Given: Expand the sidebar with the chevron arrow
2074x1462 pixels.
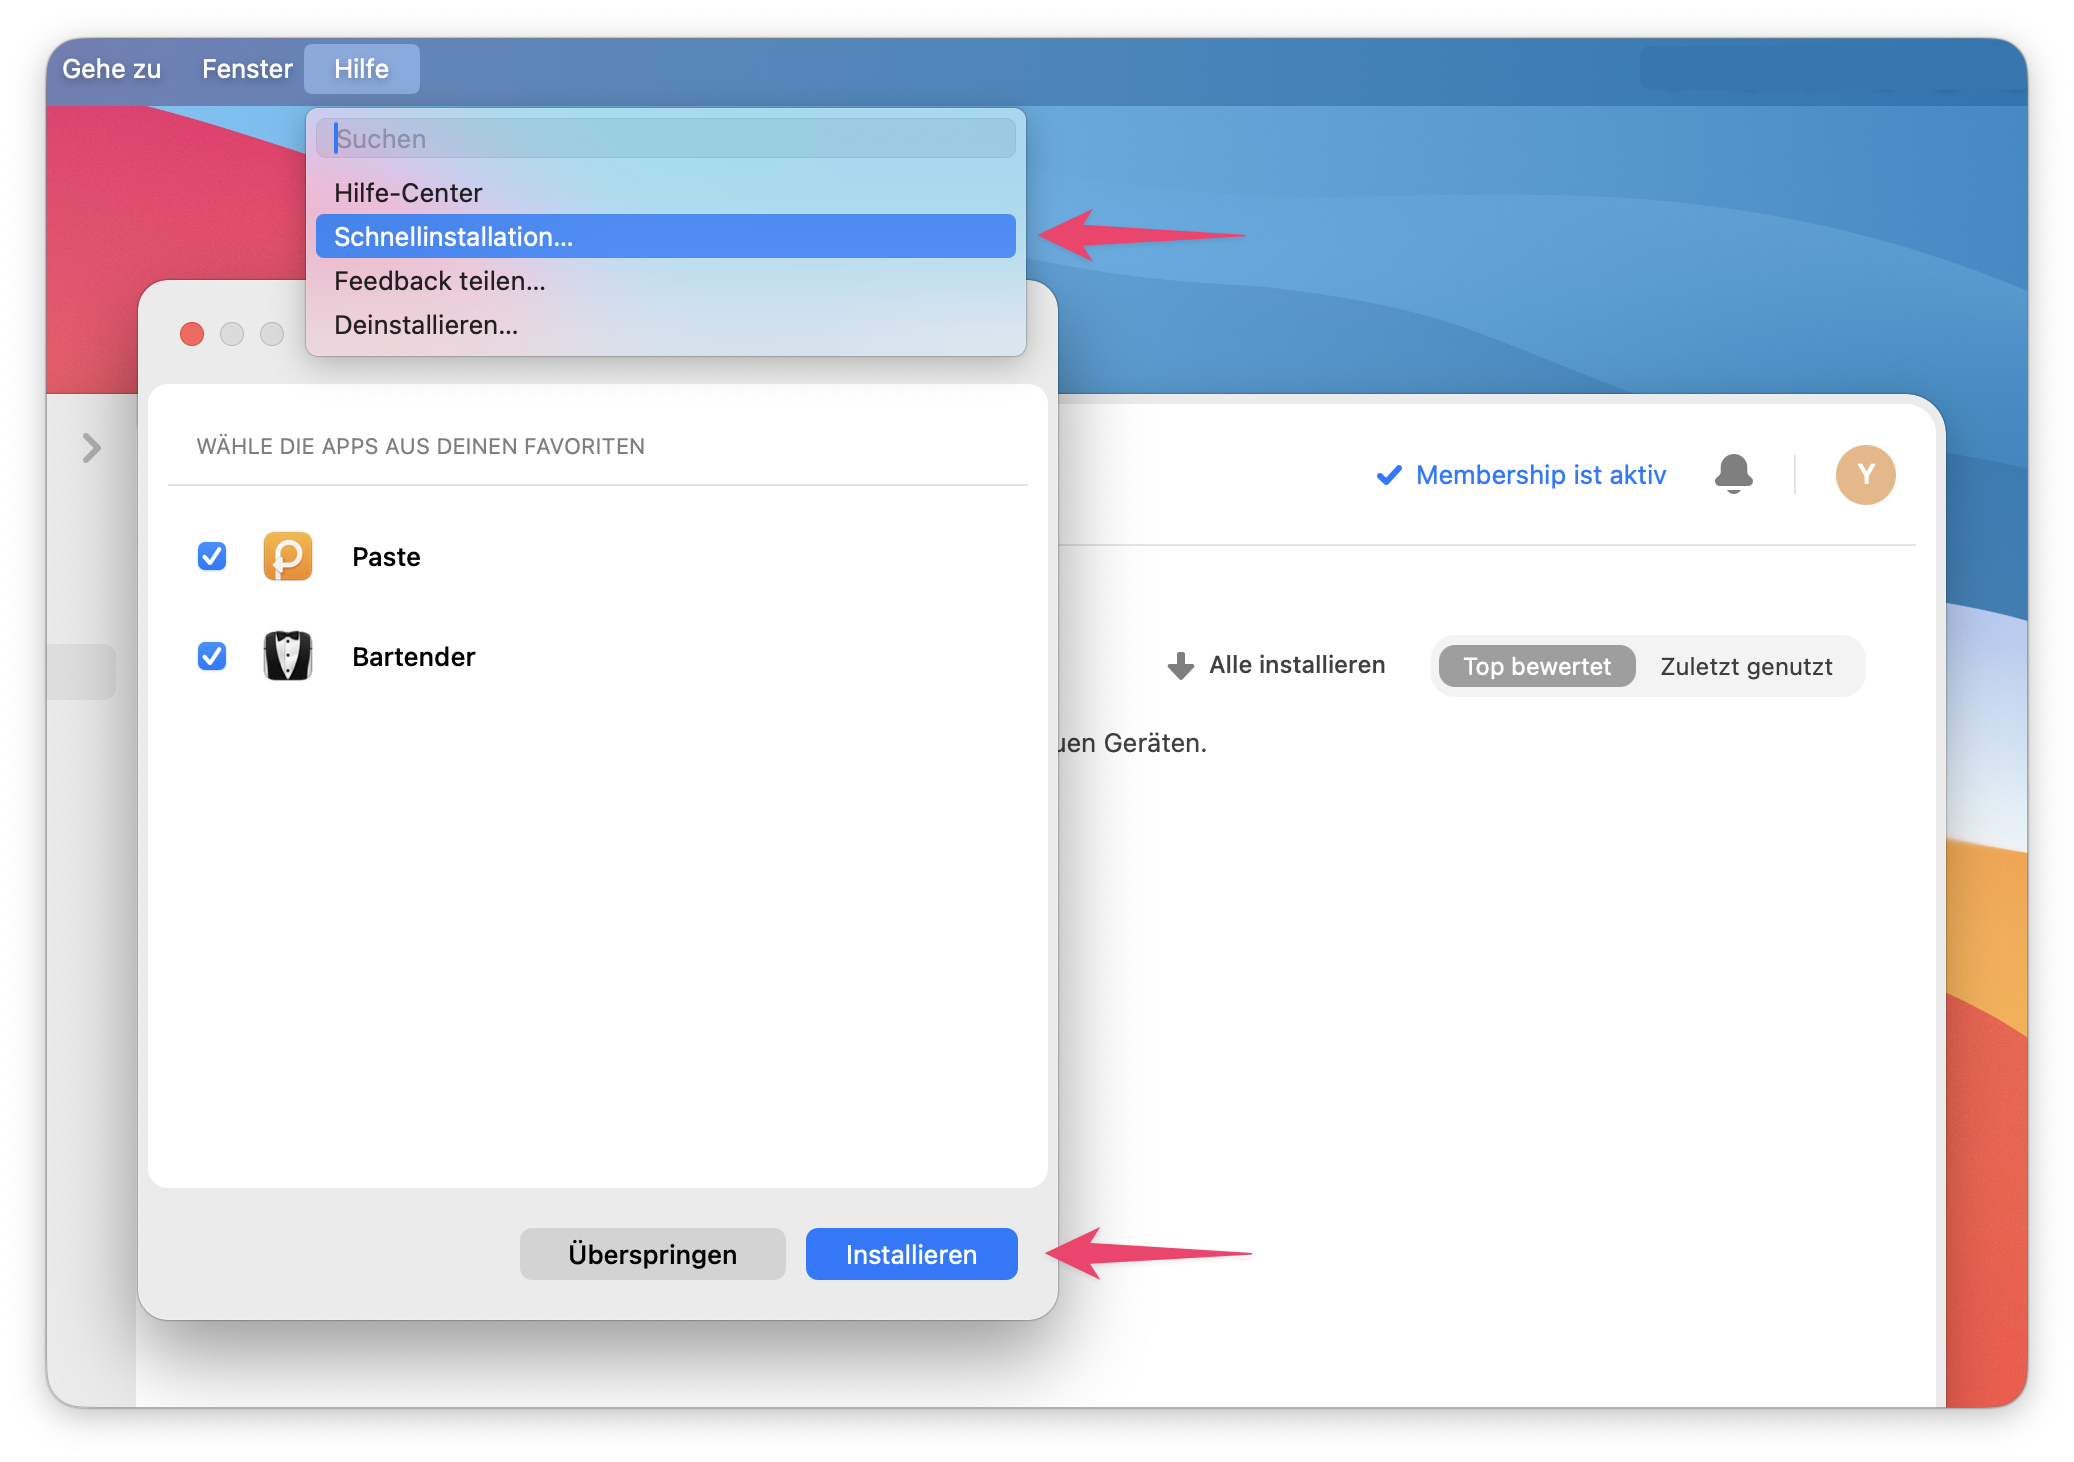Looking at the screenshot, I should point(92,448).
